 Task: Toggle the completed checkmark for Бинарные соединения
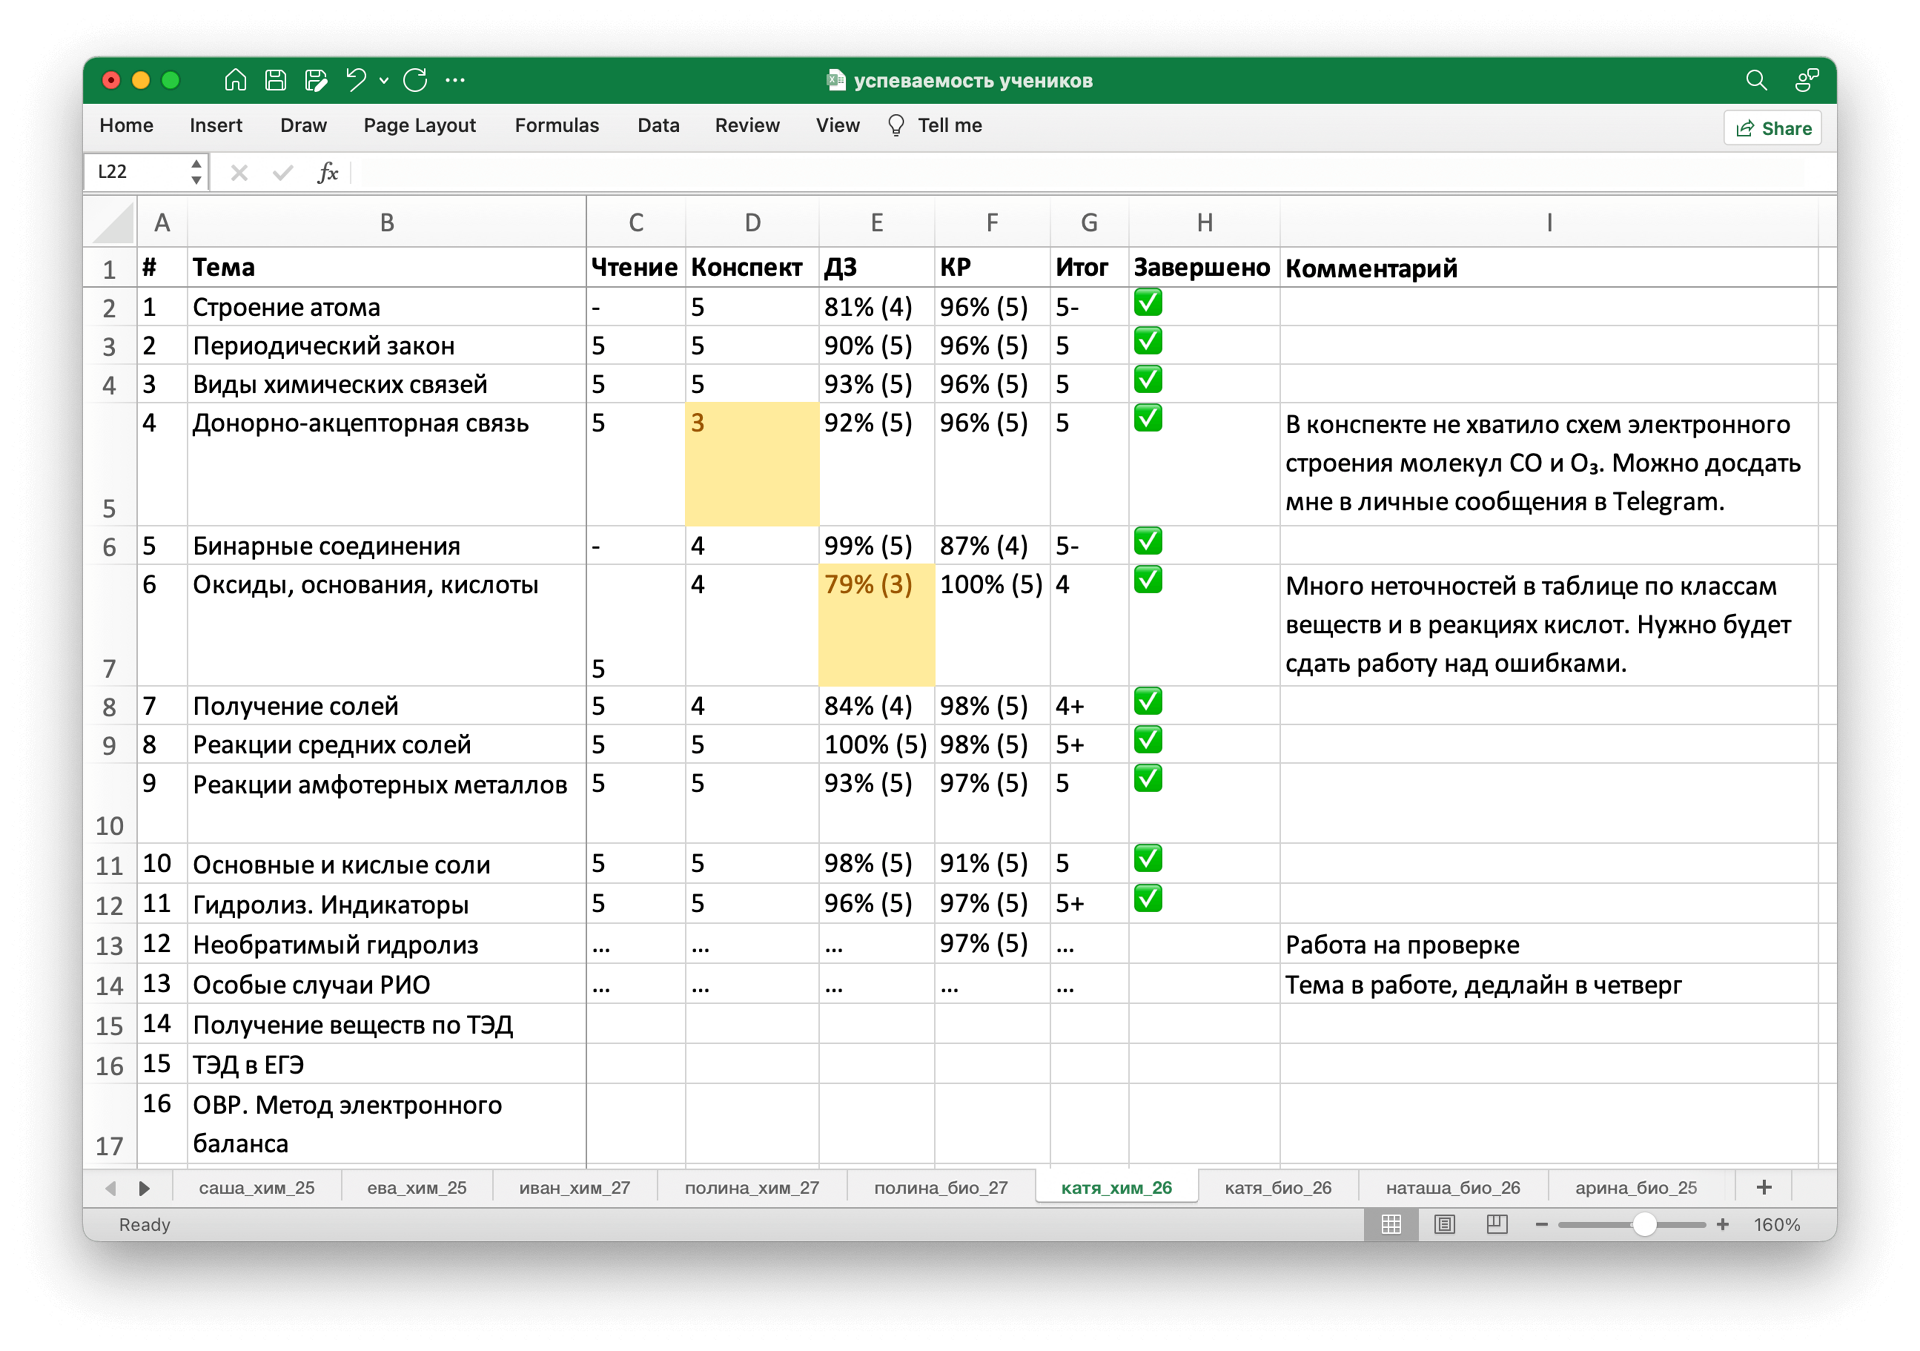pos(1148,542)
